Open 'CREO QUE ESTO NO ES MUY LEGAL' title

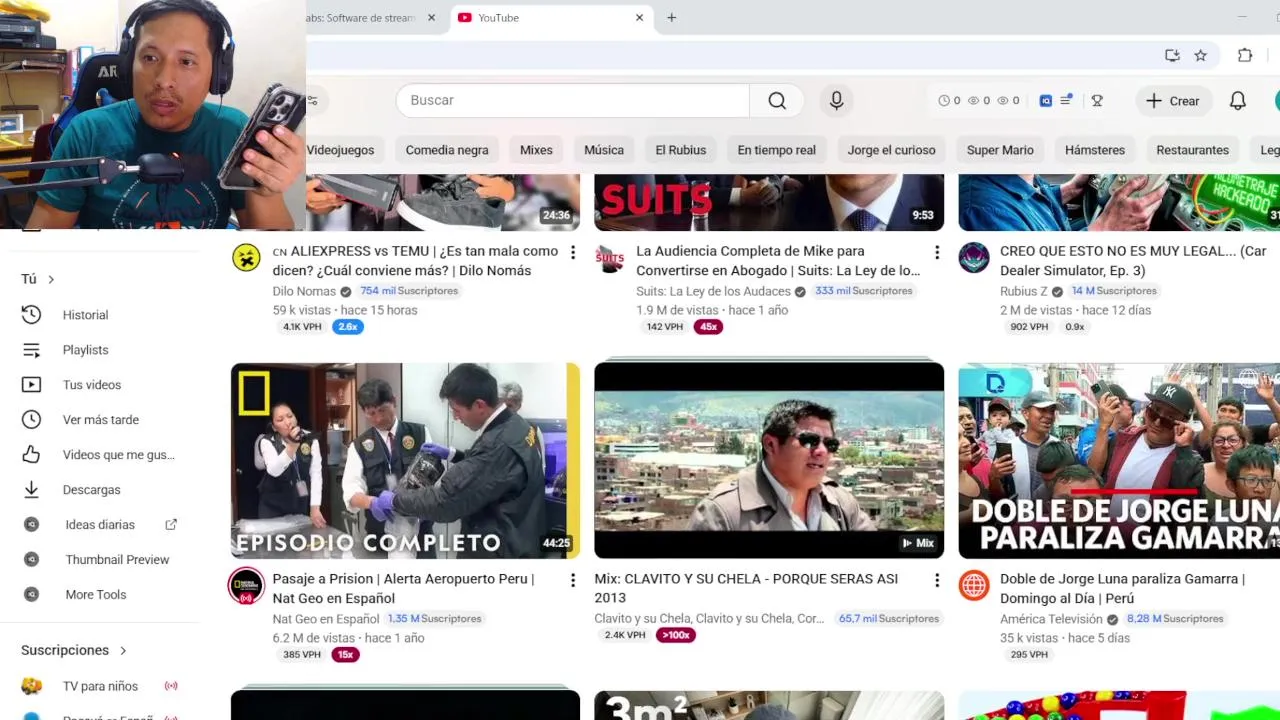(x=1134, y=261)
